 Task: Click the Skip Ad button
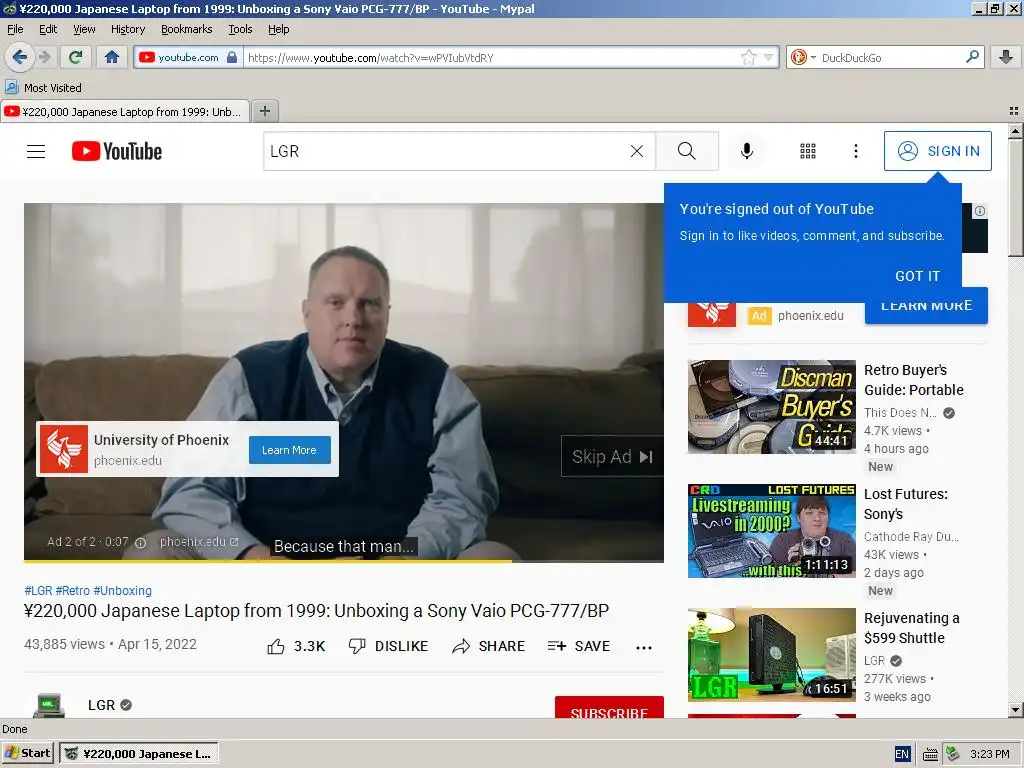point(612,456)
